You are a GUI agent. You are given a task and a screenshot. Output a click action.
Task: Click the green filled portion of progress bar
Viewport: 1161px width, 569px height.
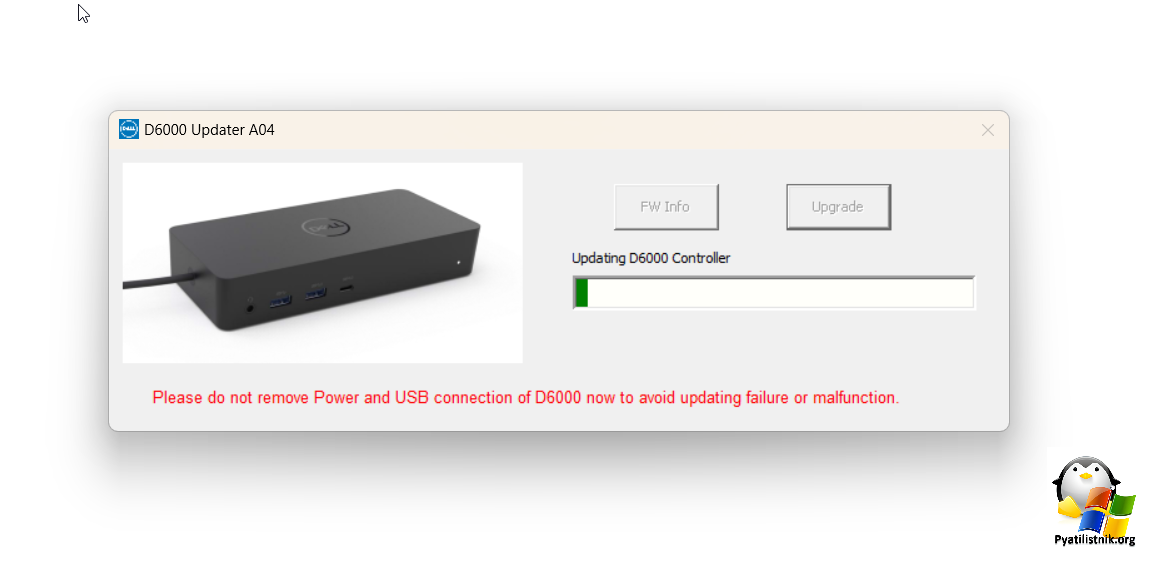(581, 293)
